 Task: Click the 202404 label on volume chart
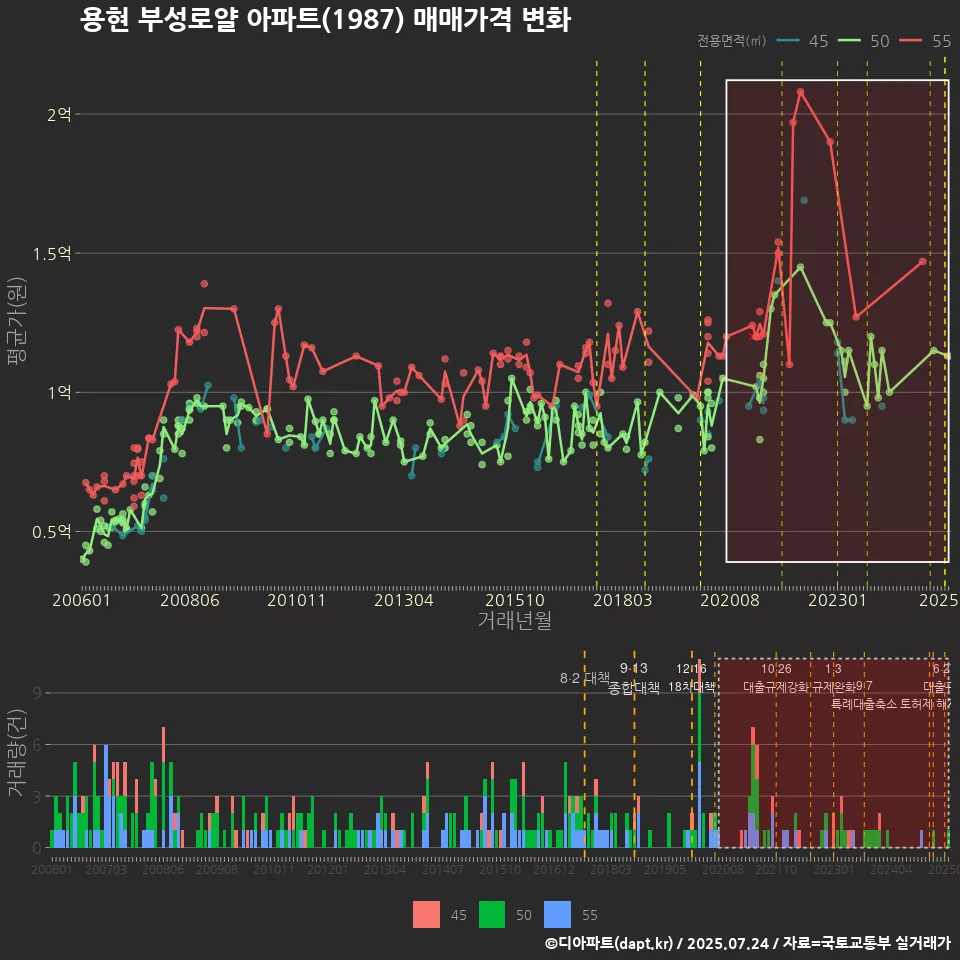tap(891, 869)
